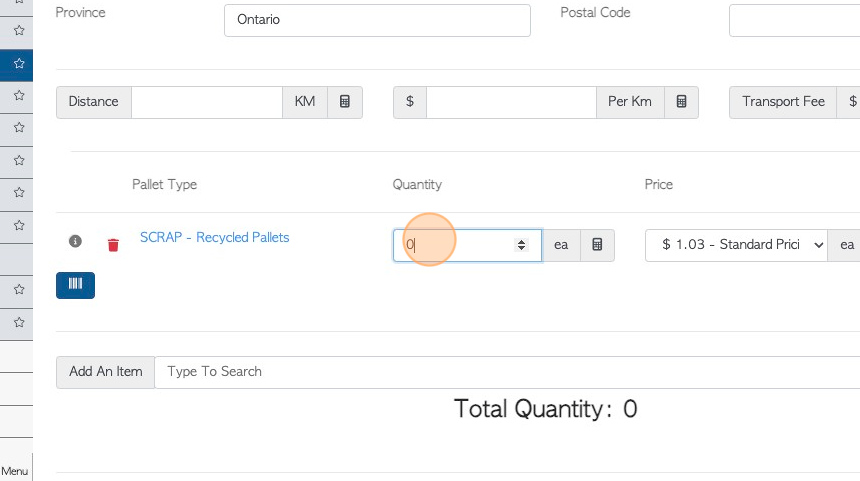Screen dimensions: 860x481
Task: Click the star icon below the highlighted one
Action: [x=19, y=96]
